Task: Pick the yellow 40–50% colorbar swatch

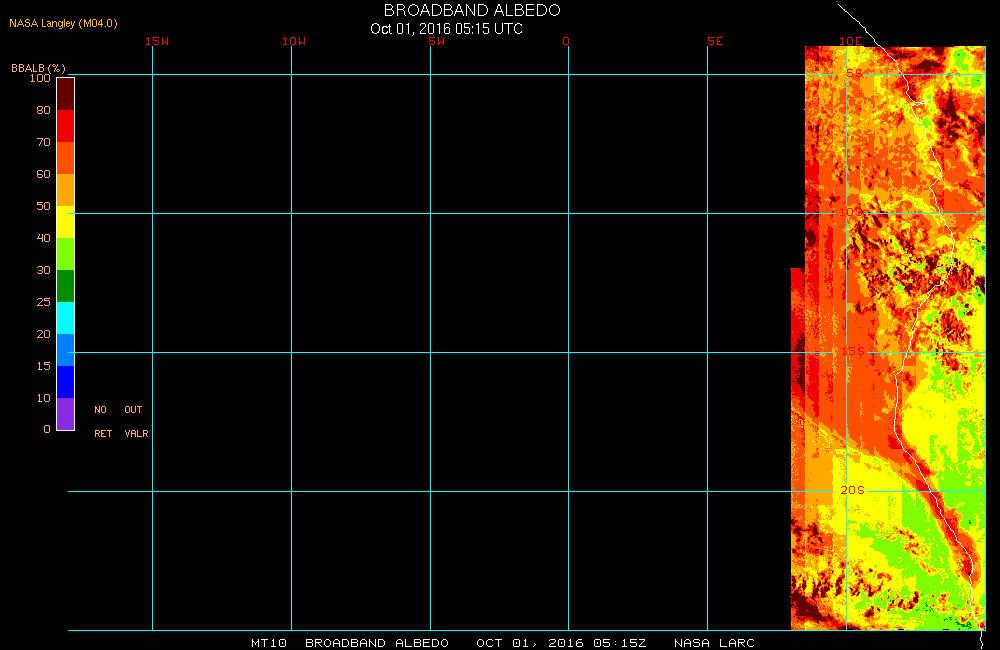Action: pyautogui.click(x=65, y=221)
